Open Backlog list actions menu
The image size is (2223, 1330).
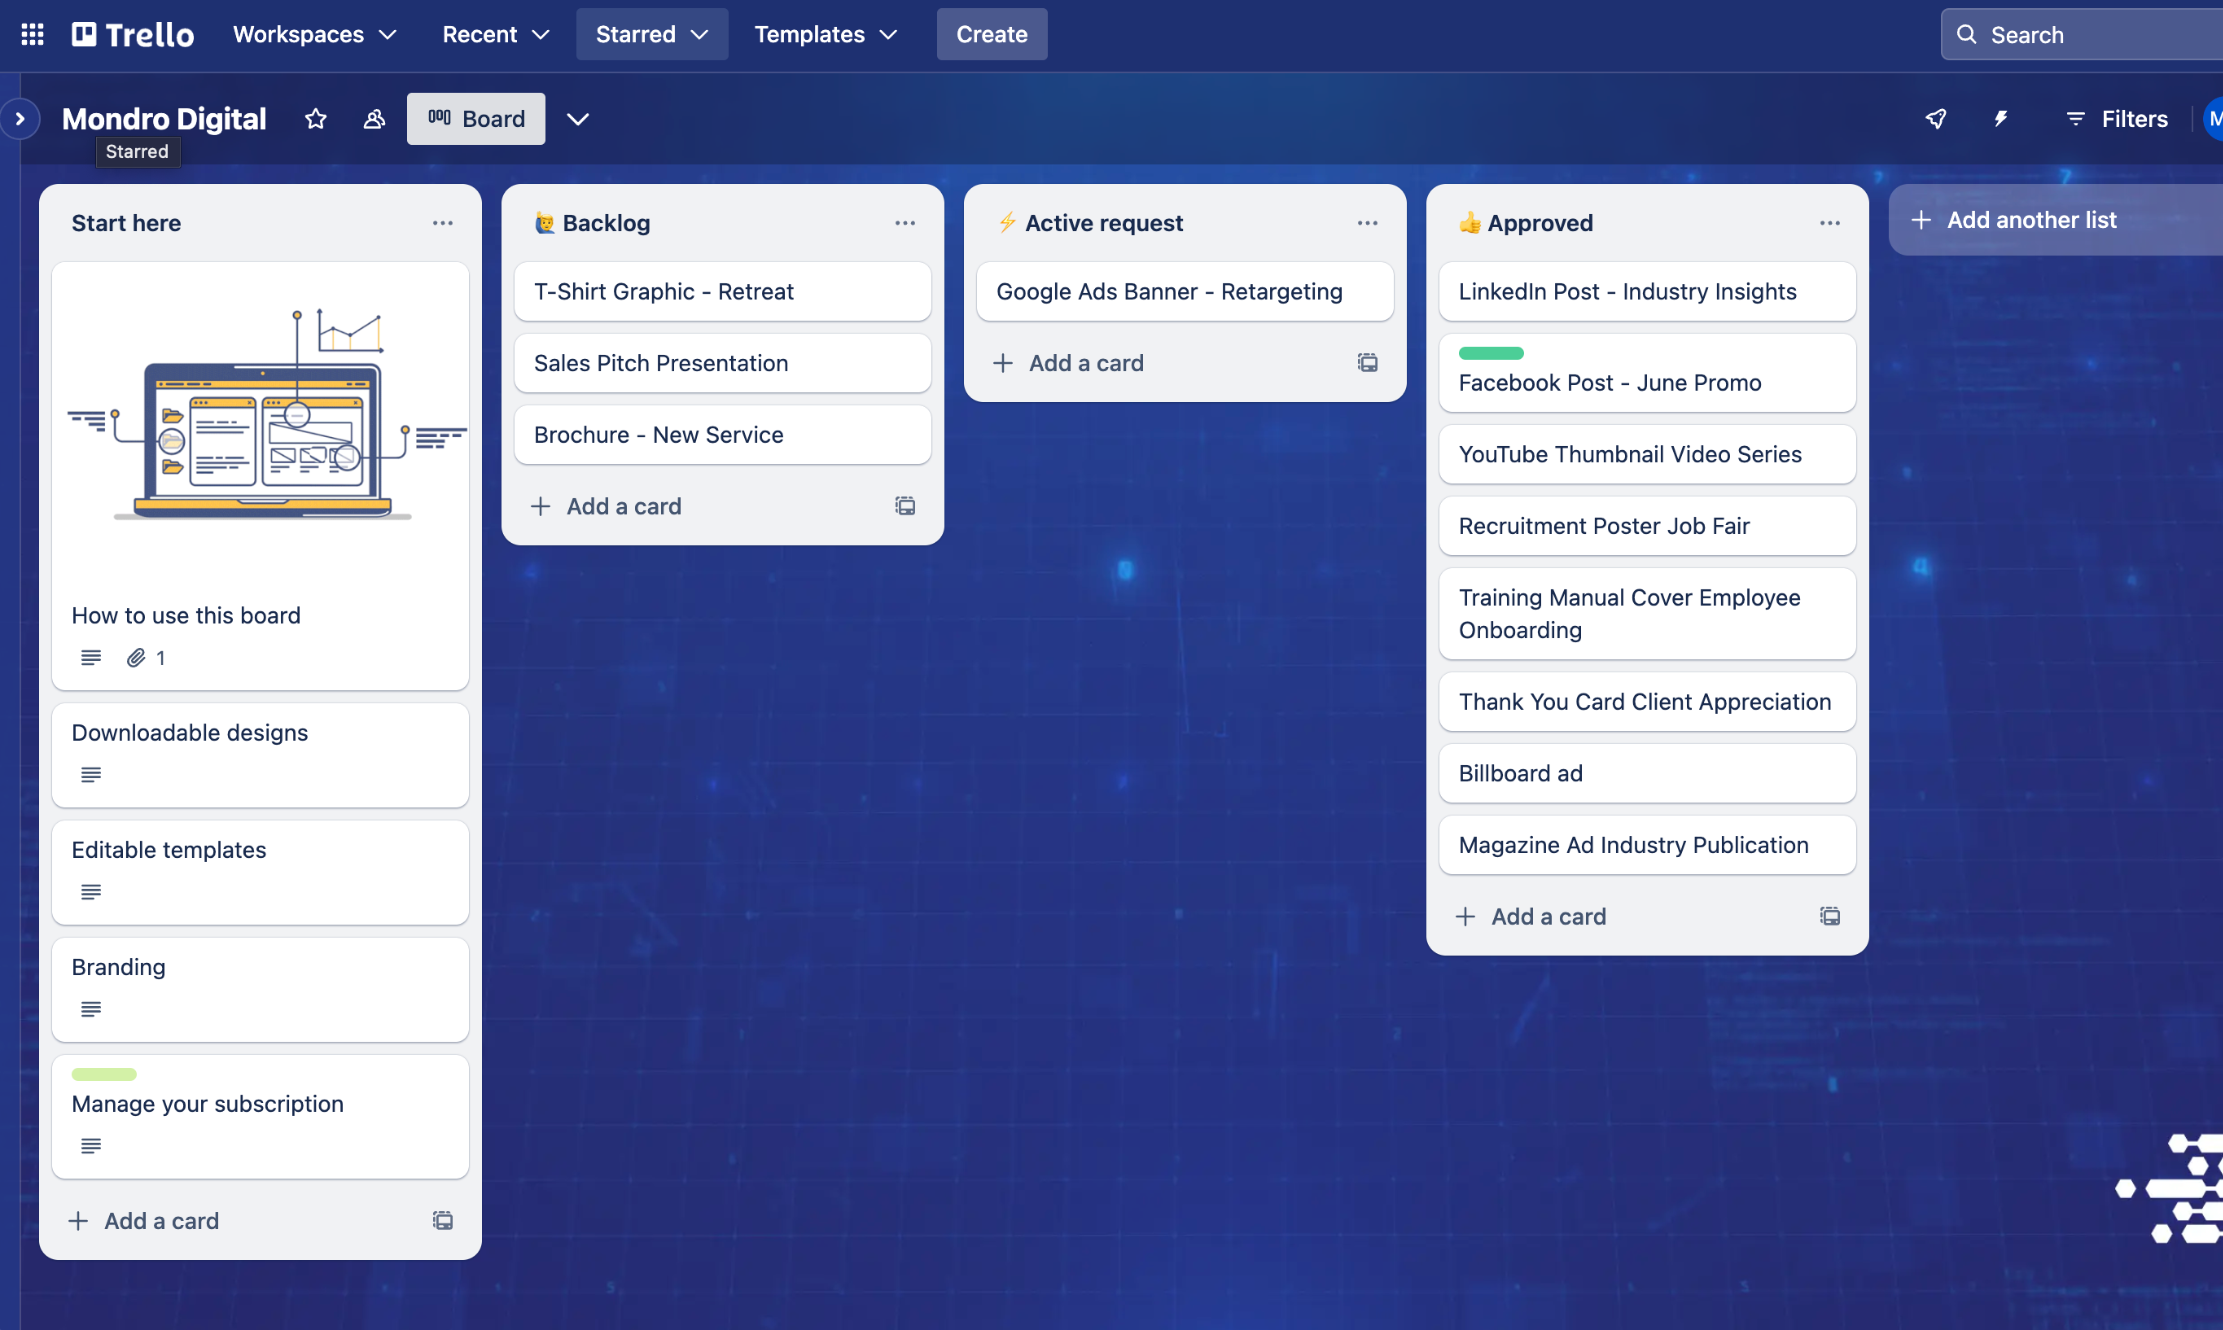pyautogui.click(x=905, y=223)
